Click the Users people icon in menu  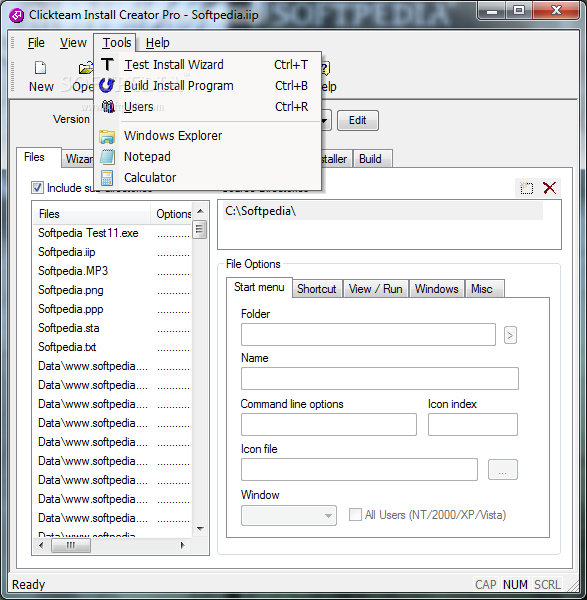click(108, 106)
